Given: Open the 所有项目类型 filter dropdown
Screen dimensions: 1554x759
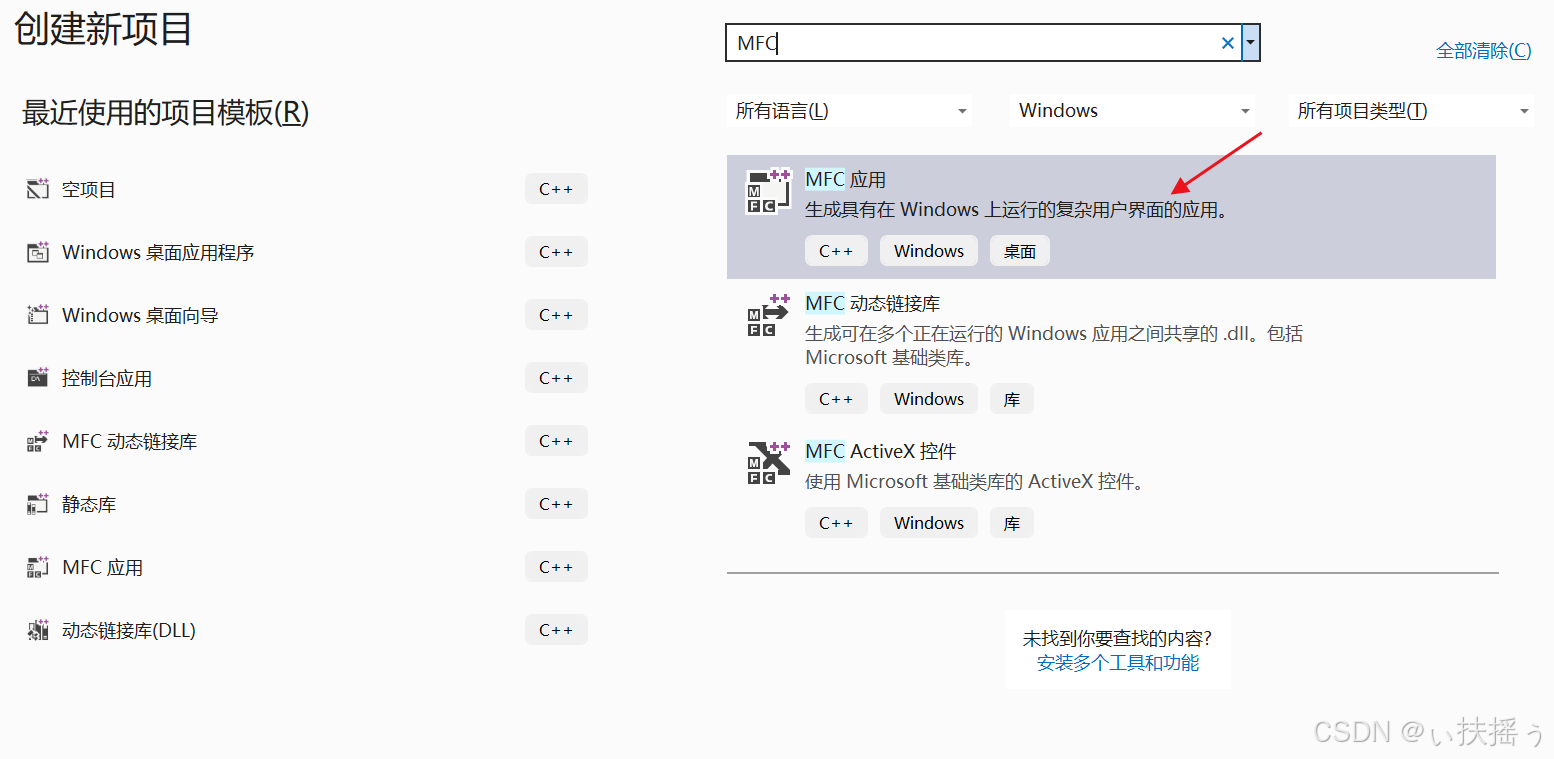Looking at the screenshot, I should 1412,111.
